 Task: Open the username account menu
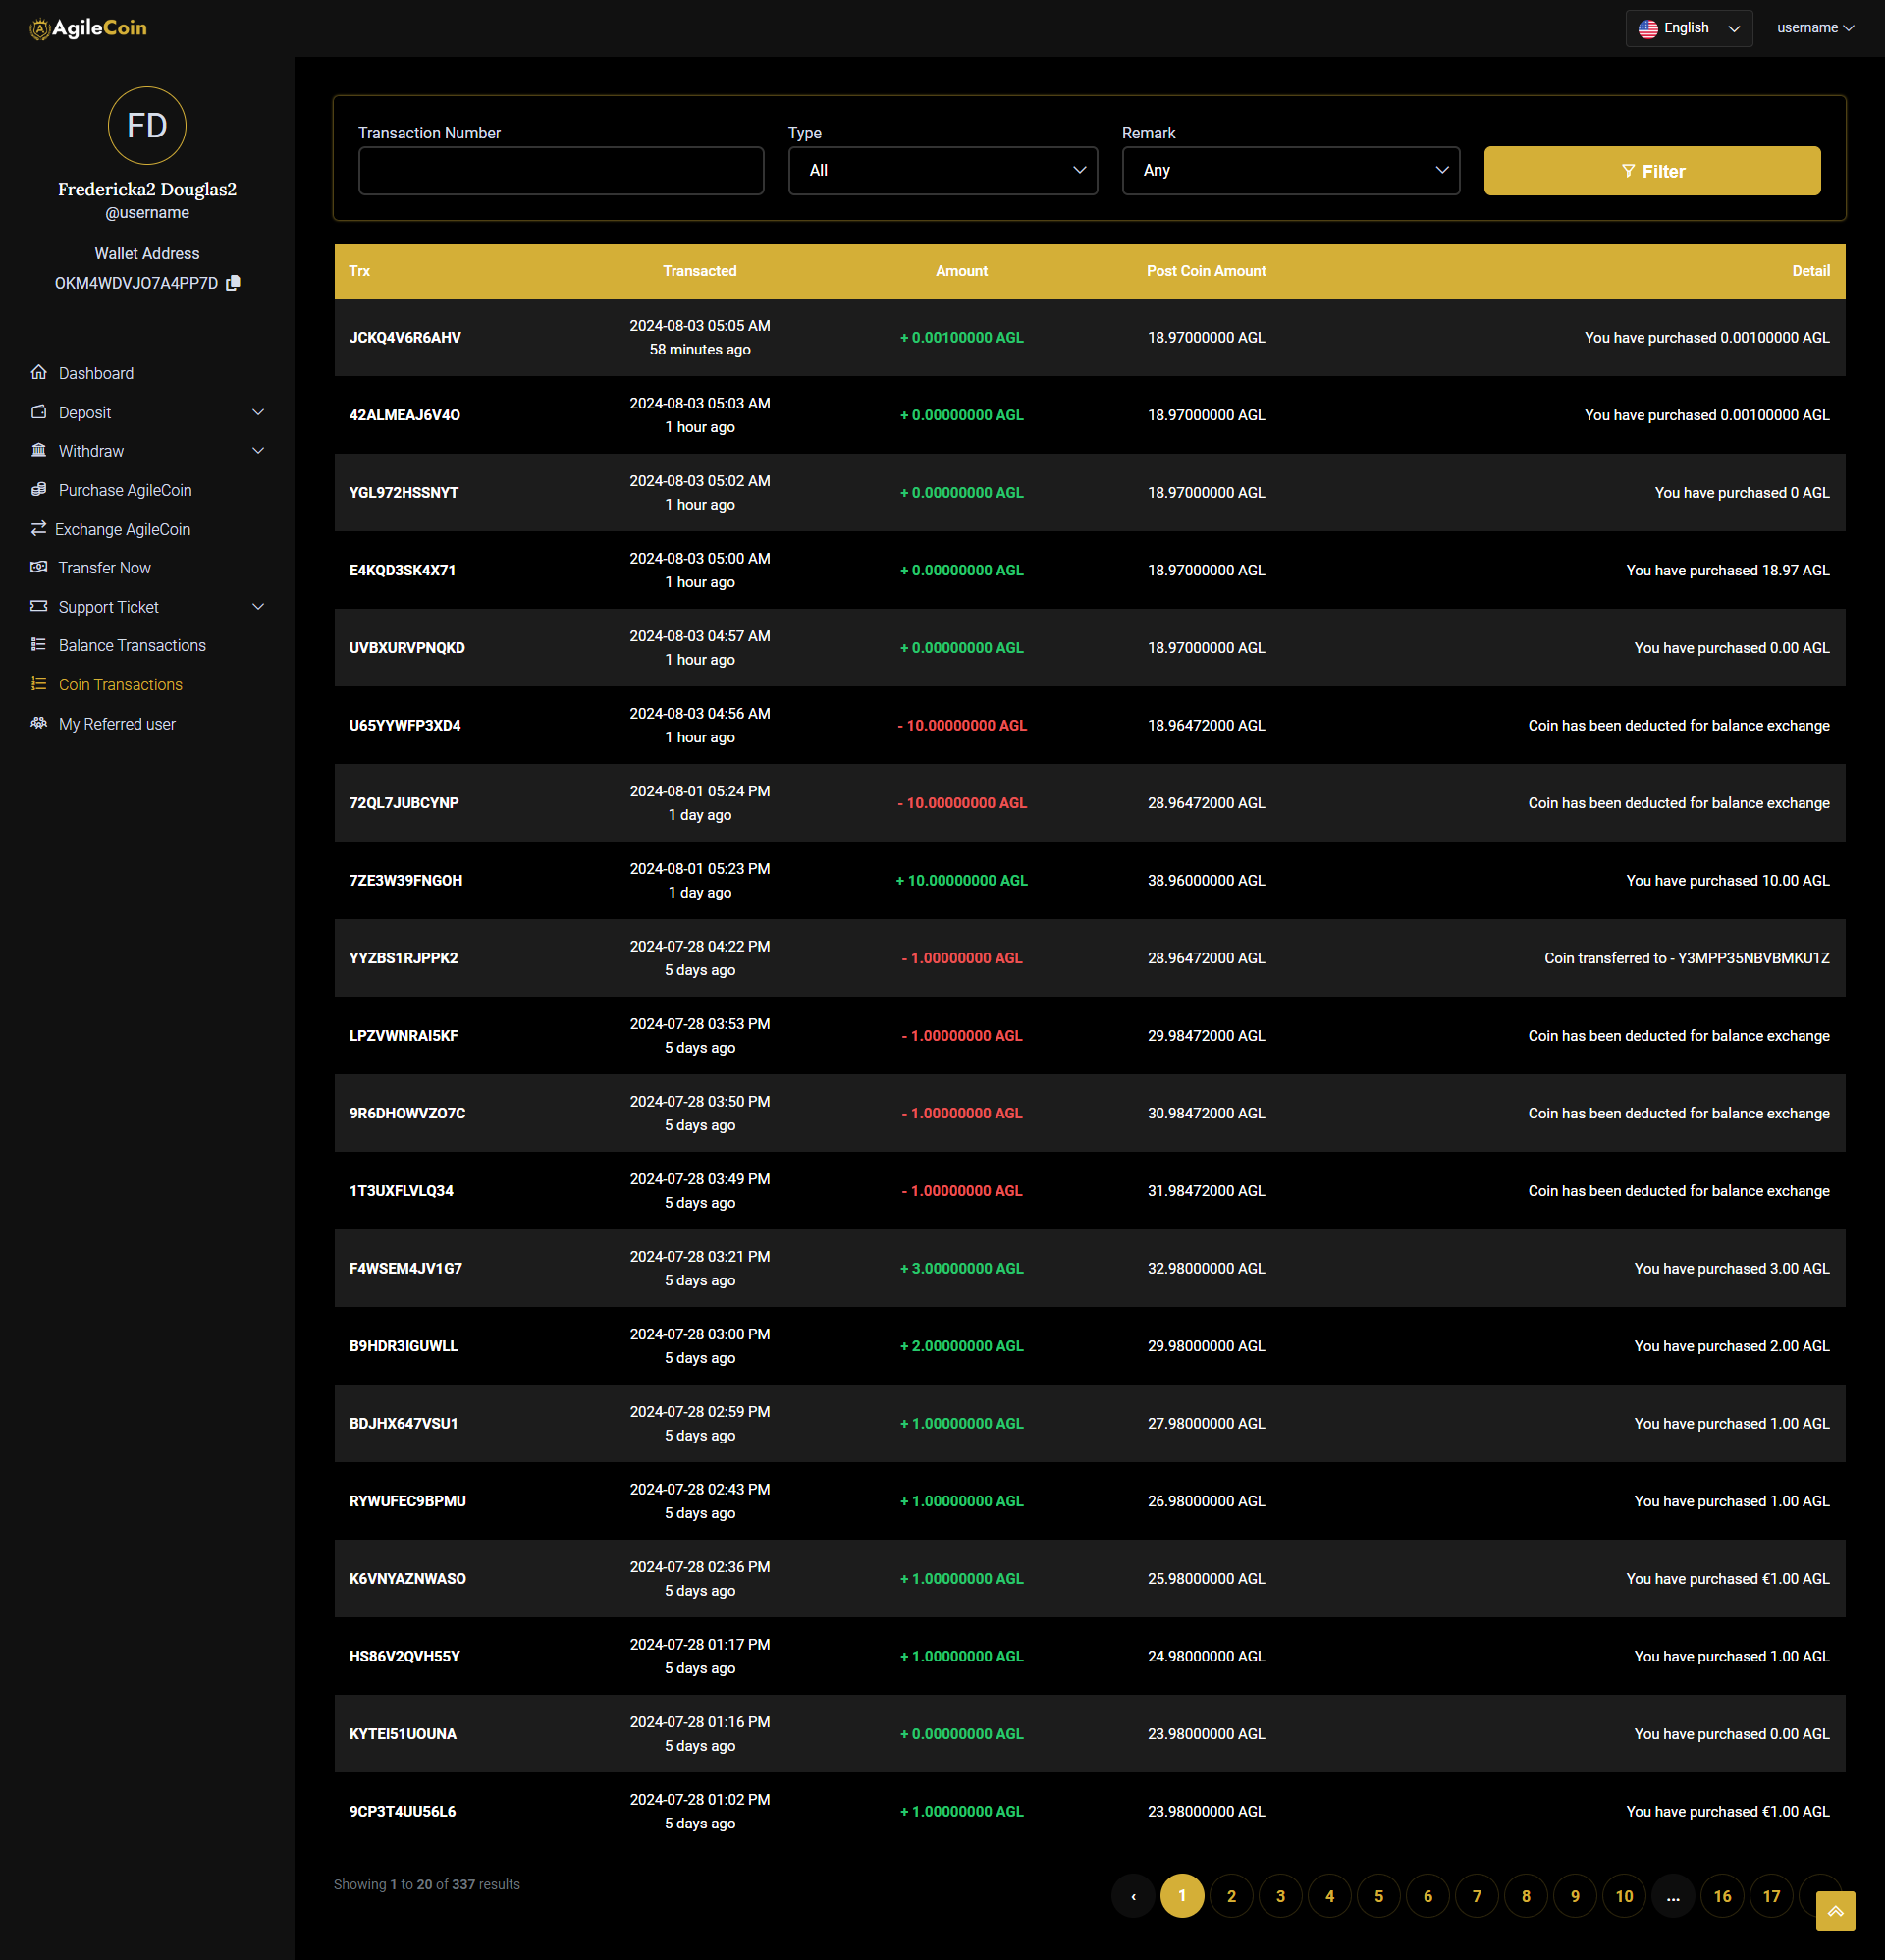(1814, 28)
